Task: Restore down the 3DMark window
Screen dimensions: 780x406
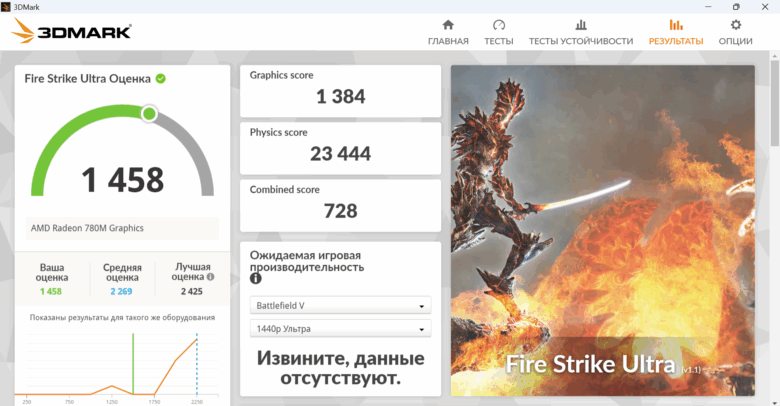Action: (736, 7)
